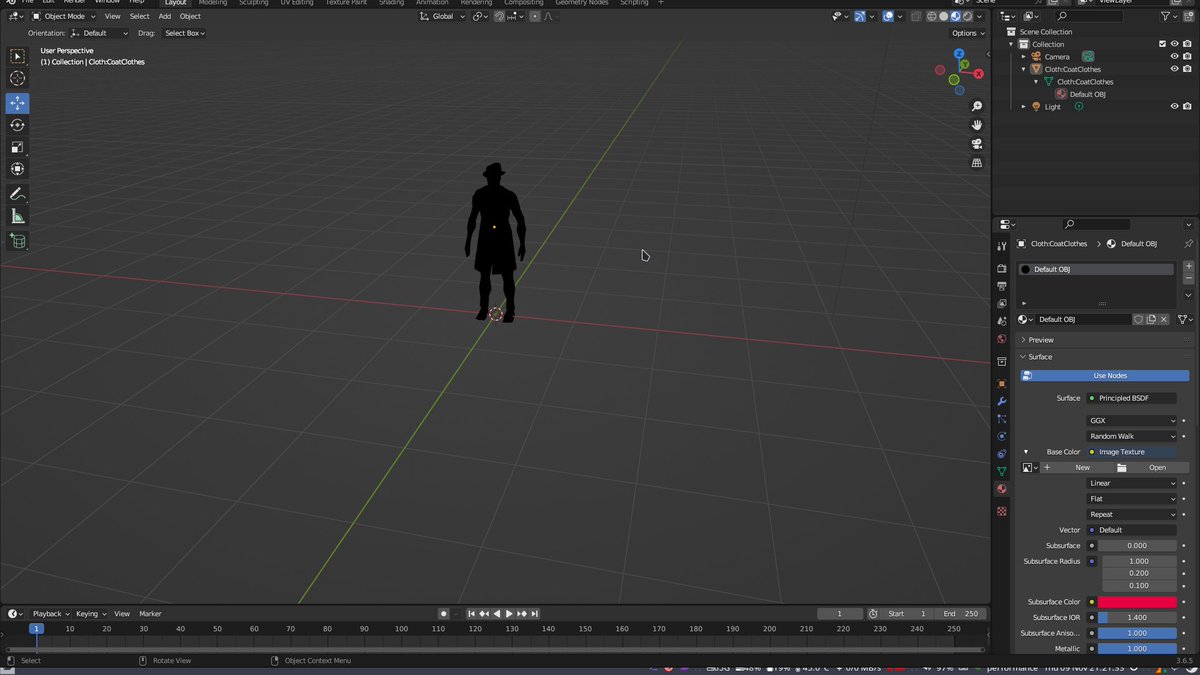The width and height of the screenshot is (1200, 675).
Task: Select the Measure tool
Action: click(17, 216)
